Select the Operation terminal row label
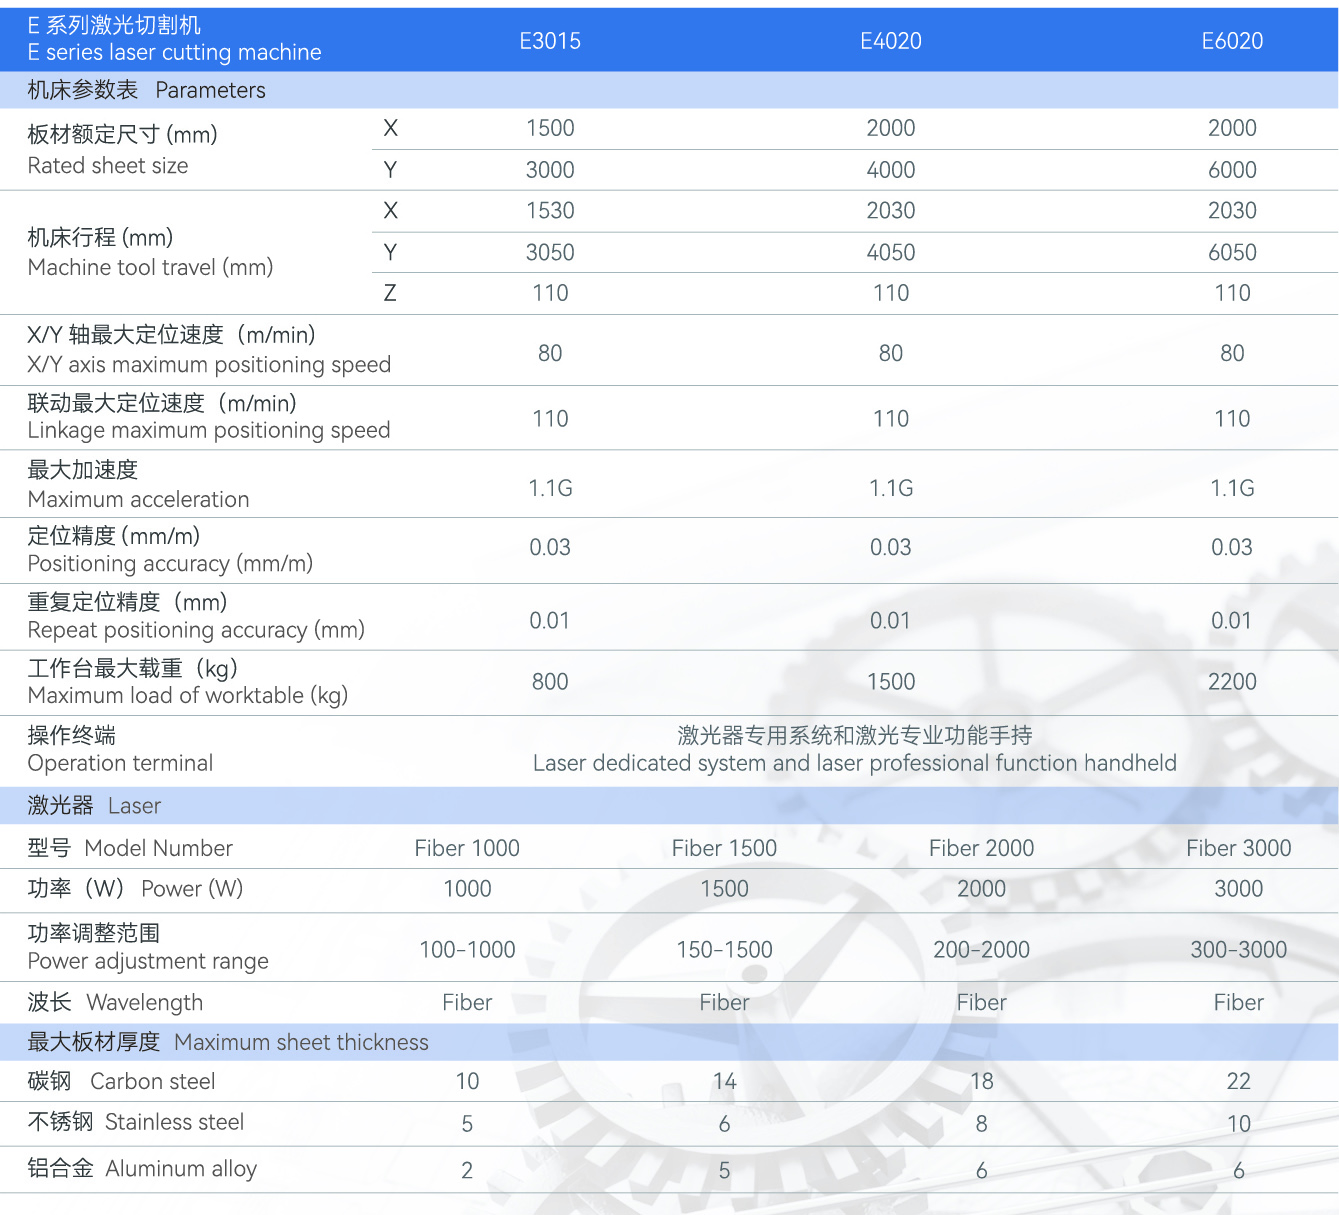Image resolution: width=1339 pixels, height=1215 pixels. [120, 763]
